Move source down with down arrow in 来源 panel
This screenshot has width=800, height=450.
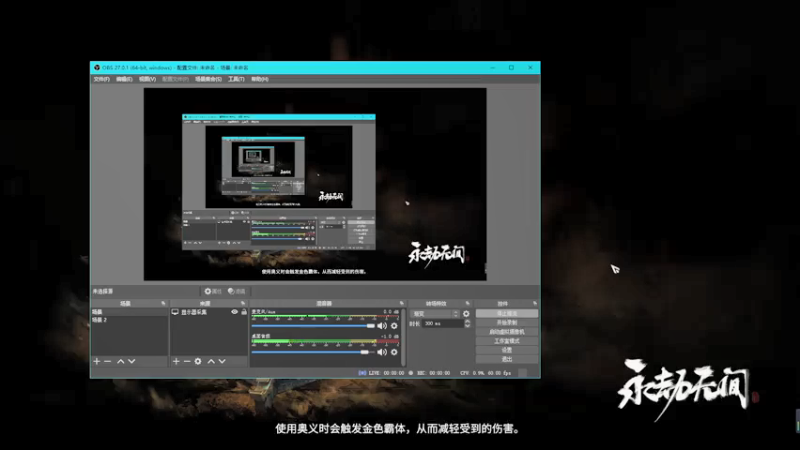point(222,361)
